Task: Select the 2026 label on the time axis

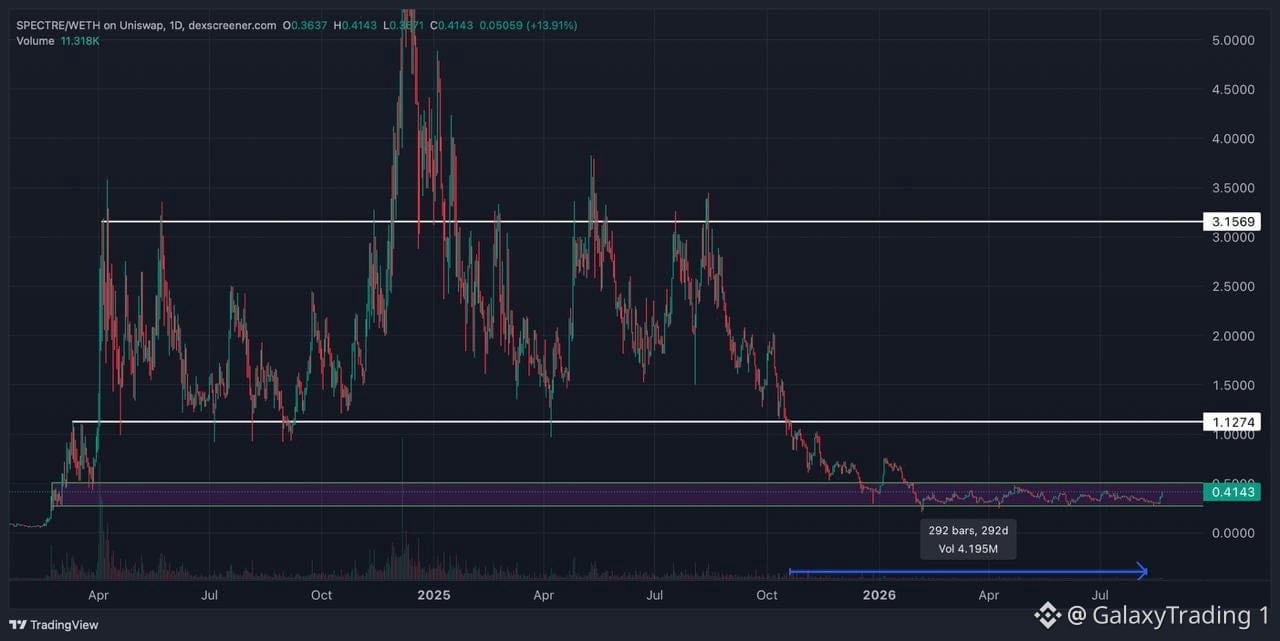Action: pos(879,595)
